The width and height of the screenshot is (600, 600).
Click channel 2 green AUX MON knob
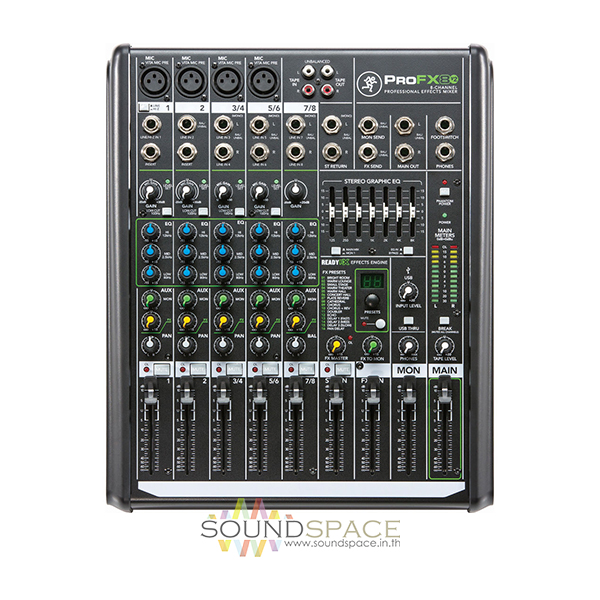pos(185,300)
